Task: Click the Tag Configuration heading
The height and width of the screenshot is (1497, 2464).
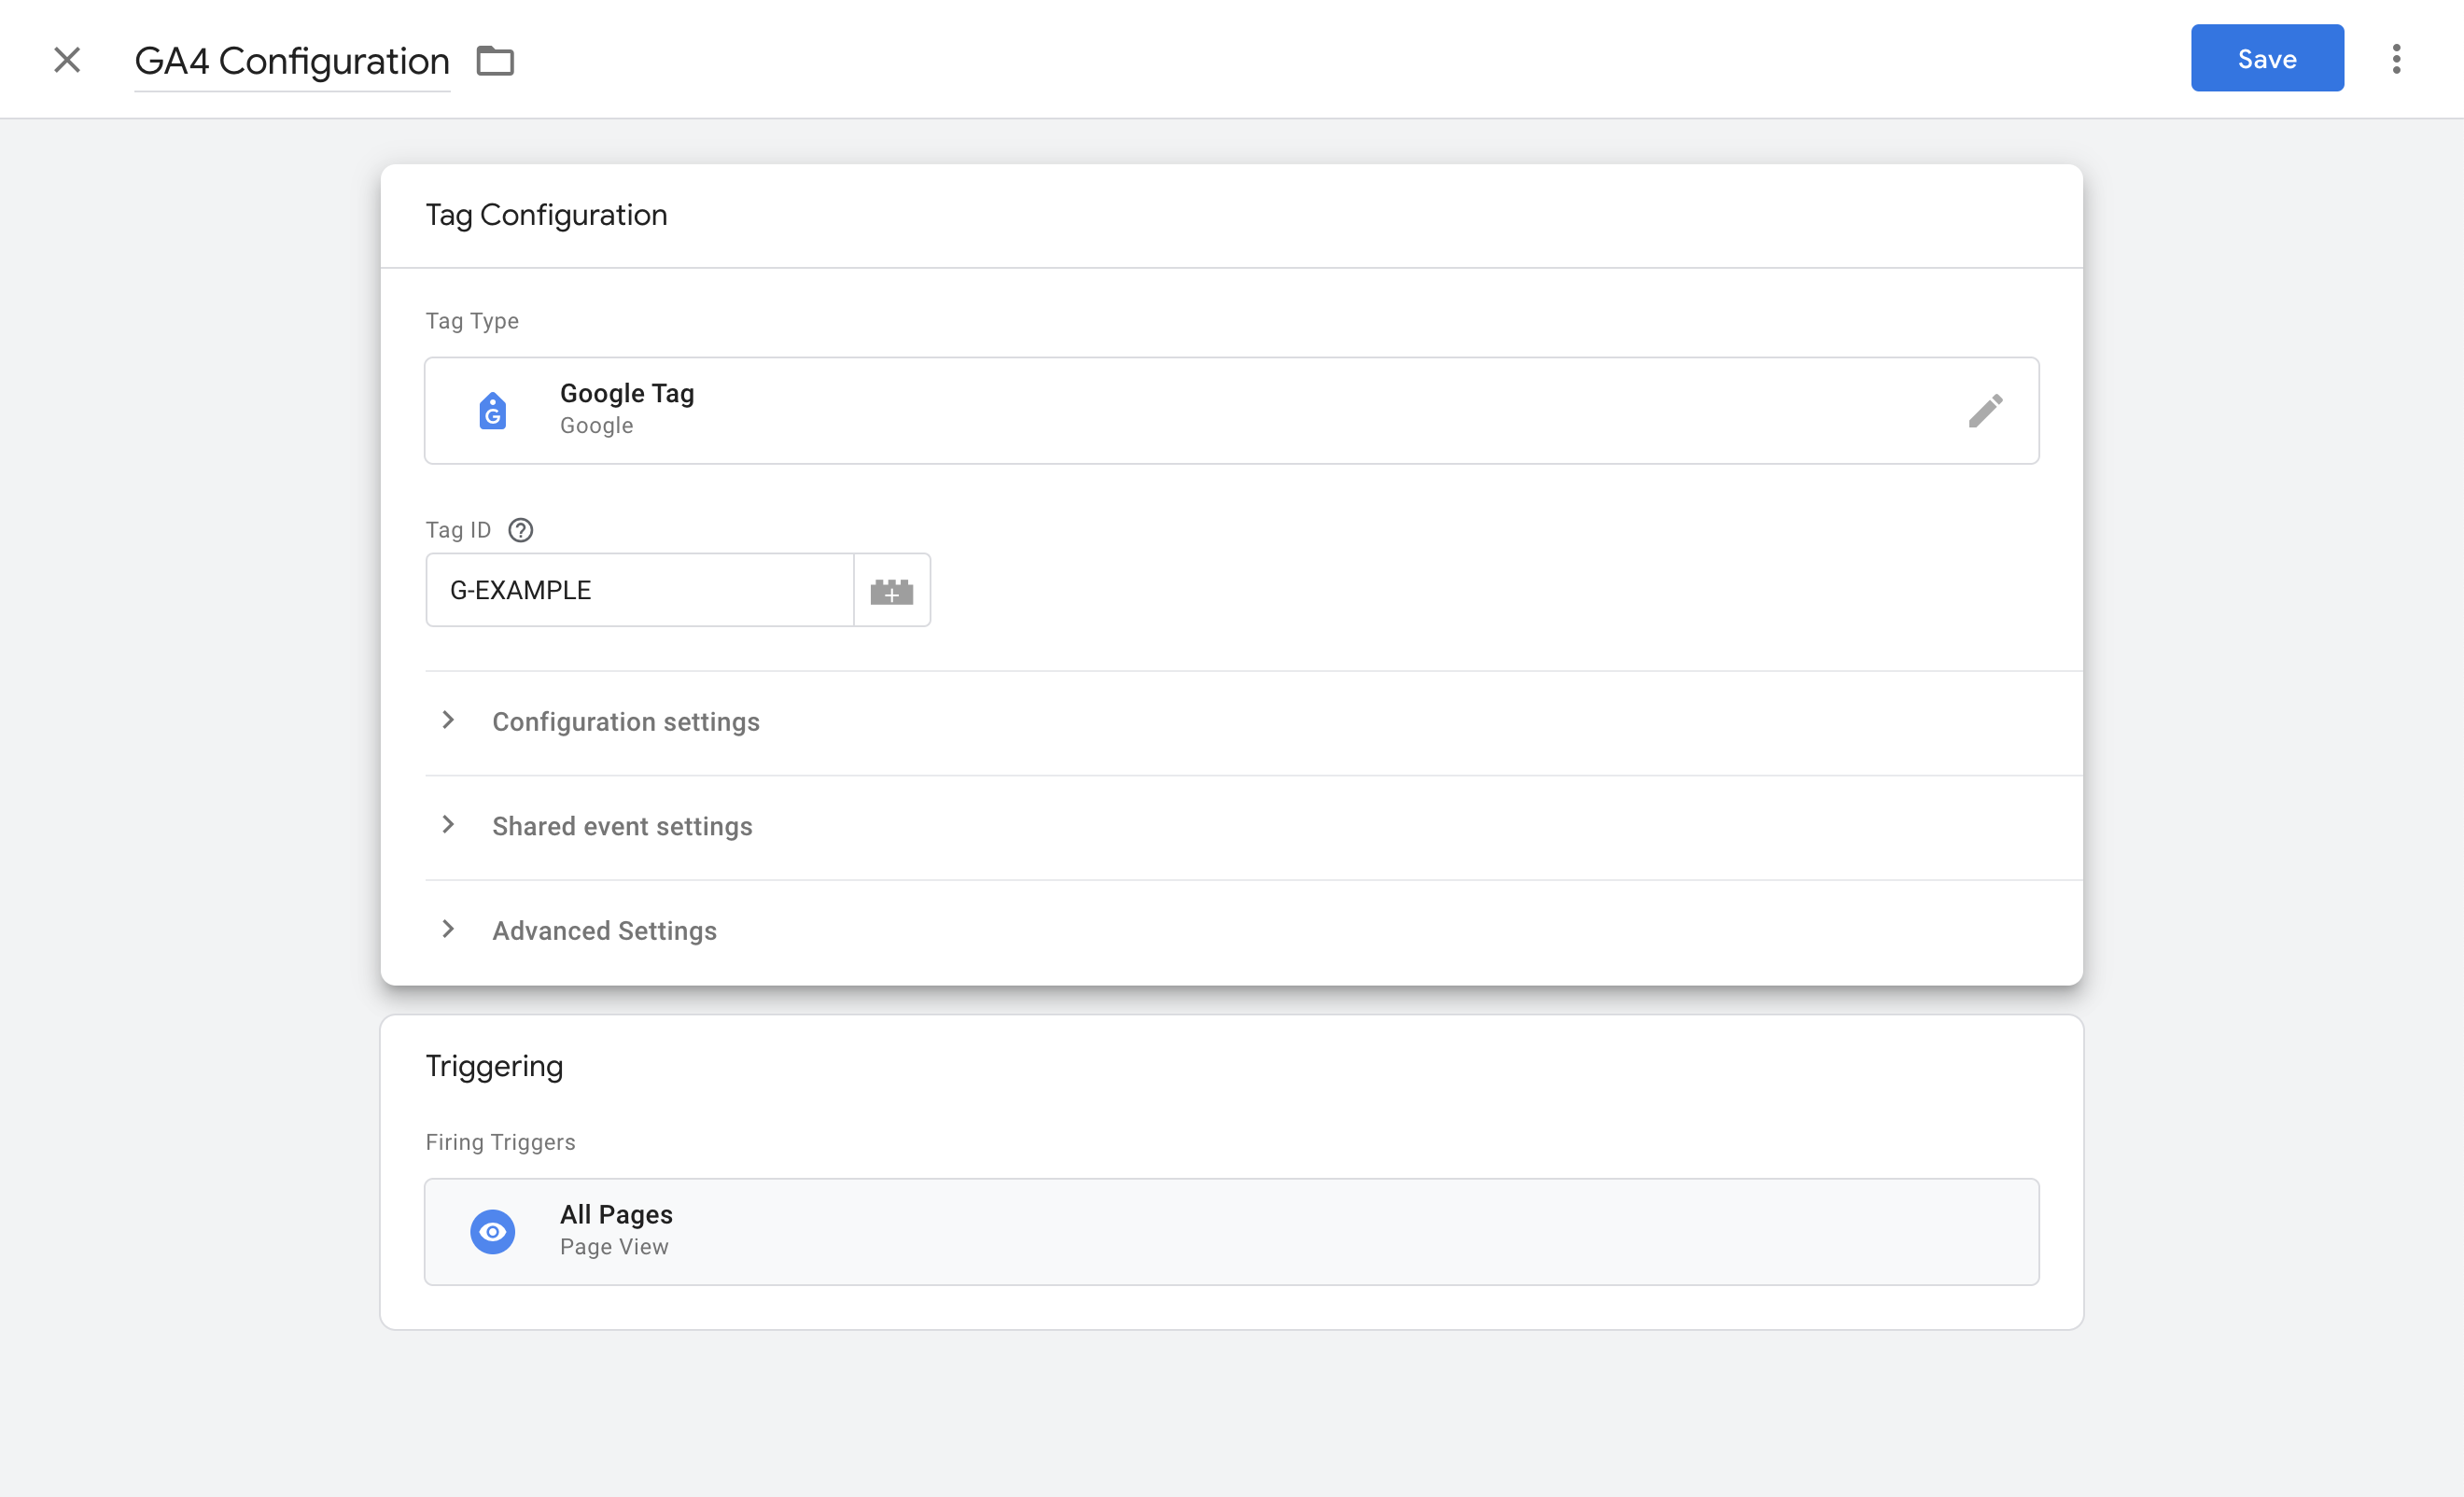Action: (546, 215)
